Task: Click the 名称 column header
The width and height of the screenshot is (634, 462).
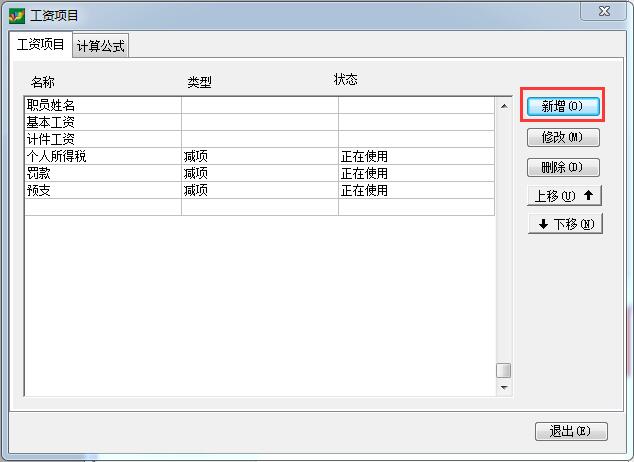Action: [x=42, y=82]
